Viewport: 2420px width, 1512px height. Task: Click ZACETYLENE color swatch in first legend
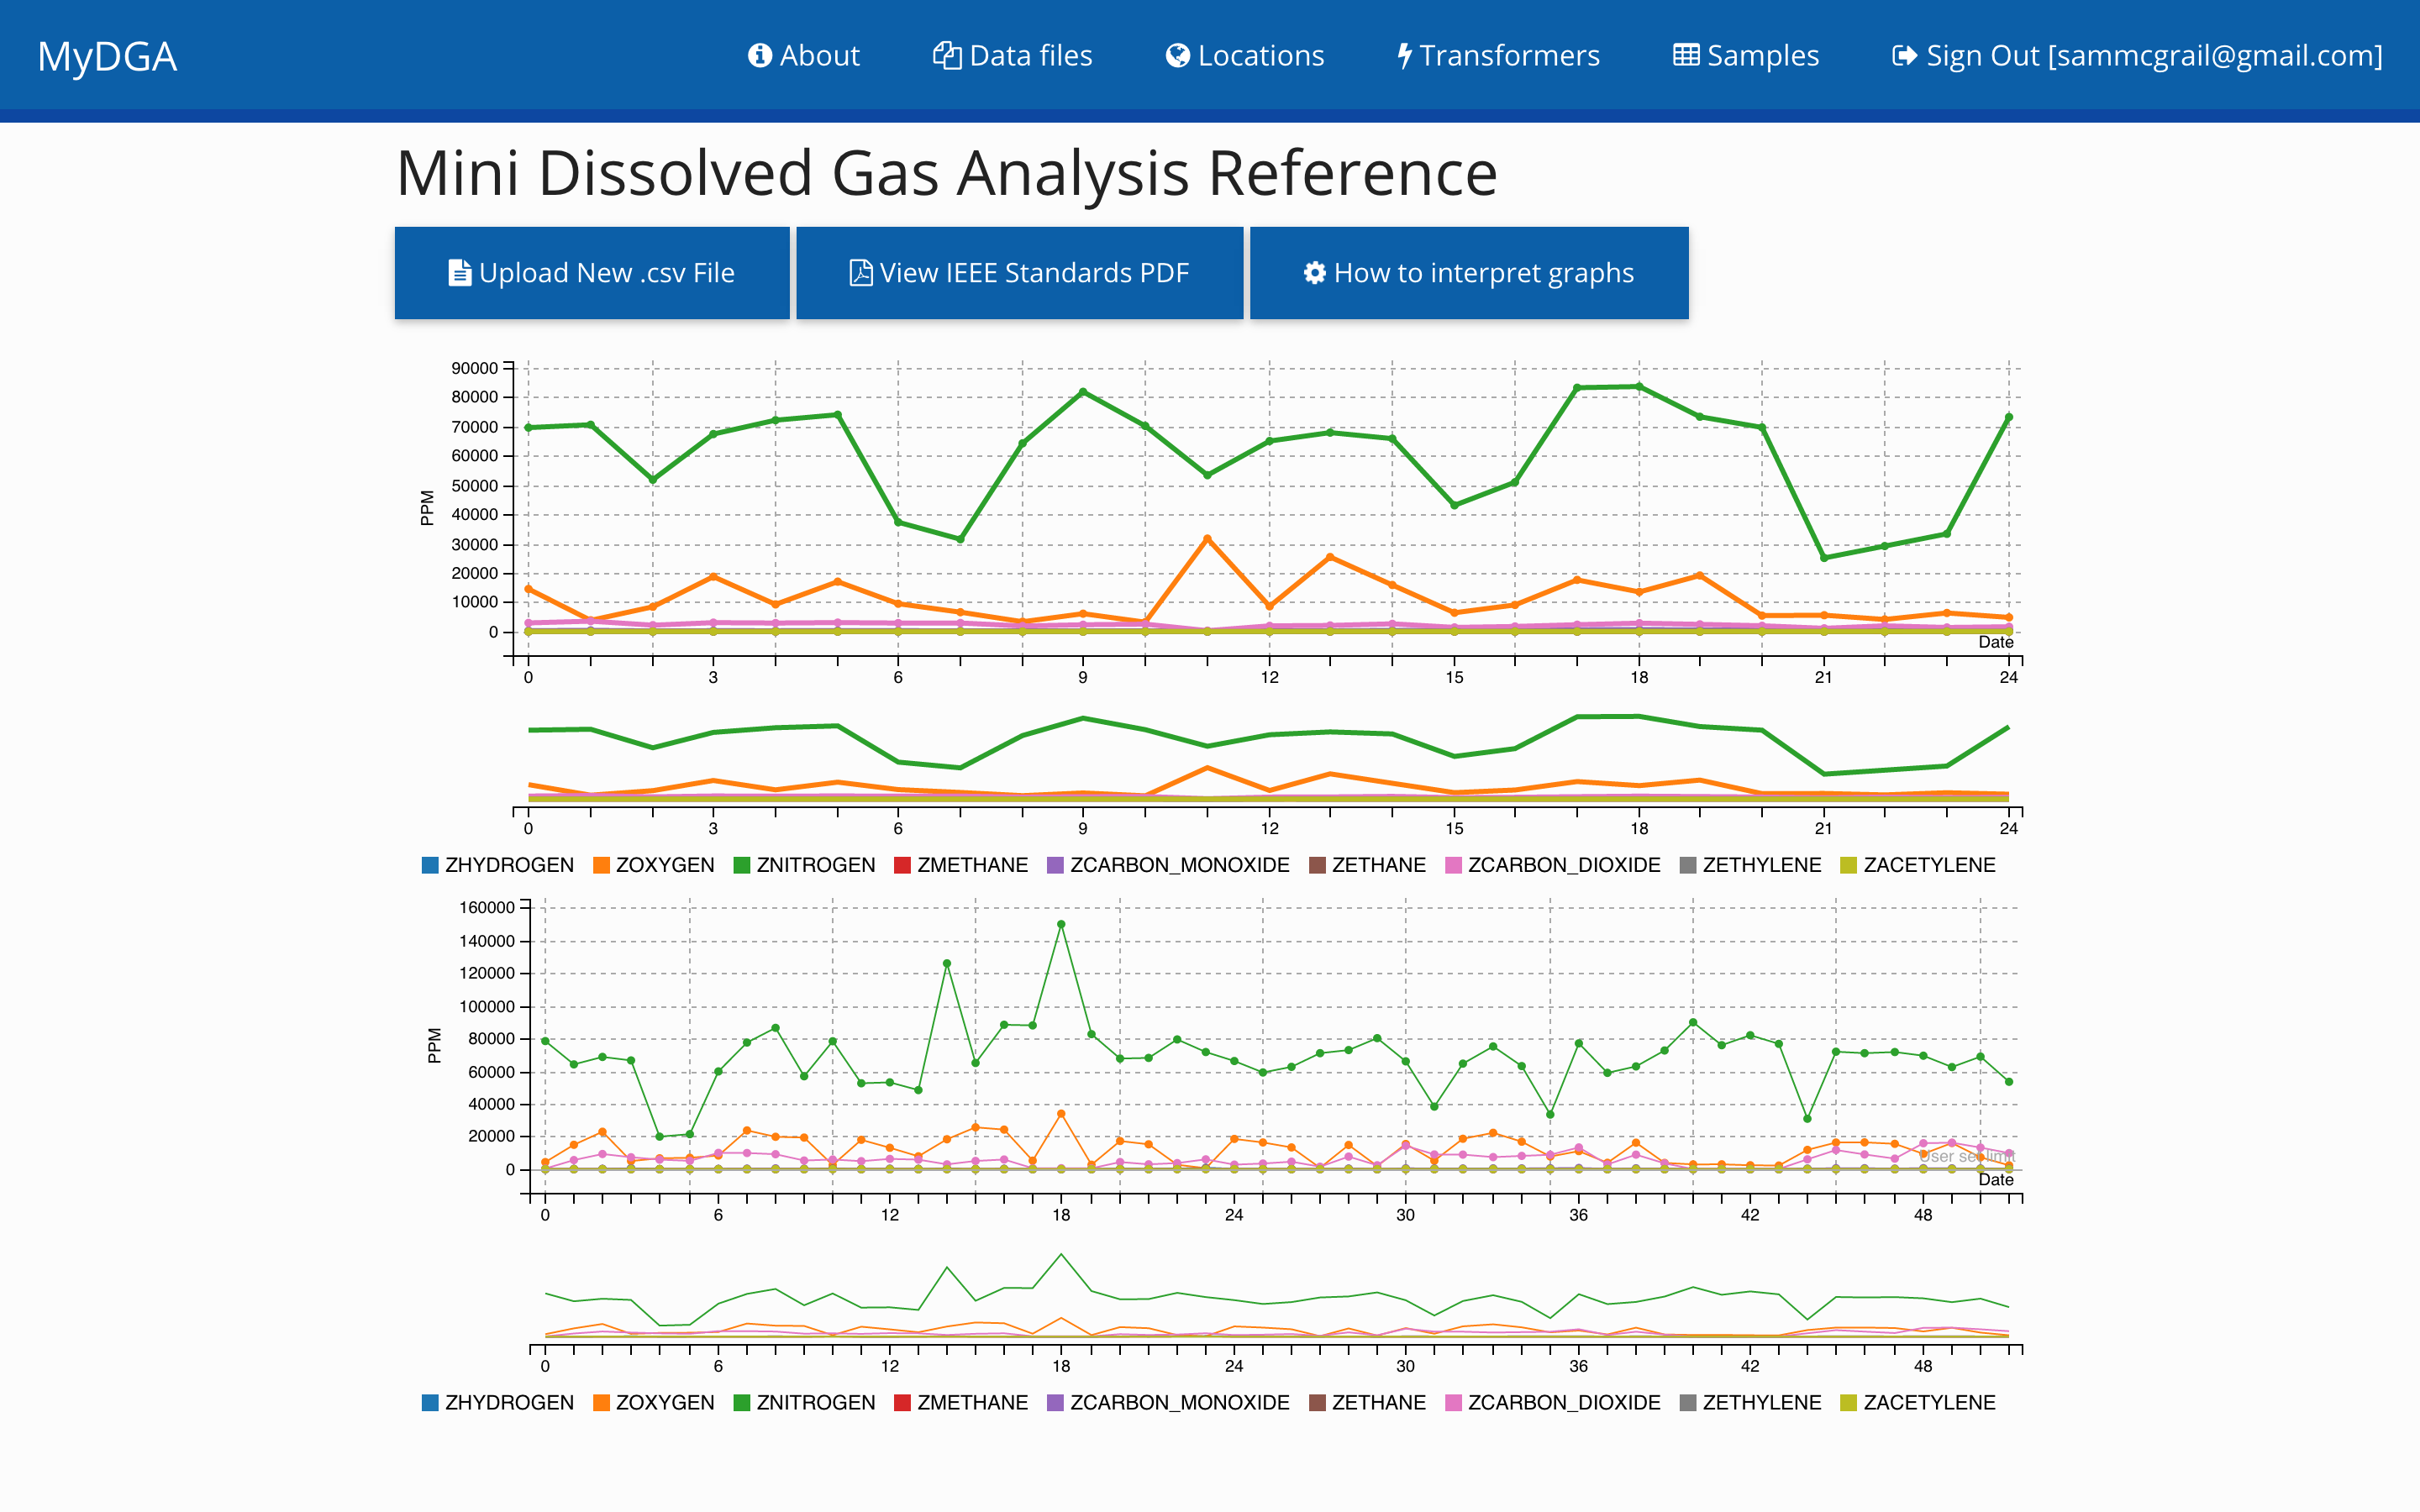[1848, 865]
